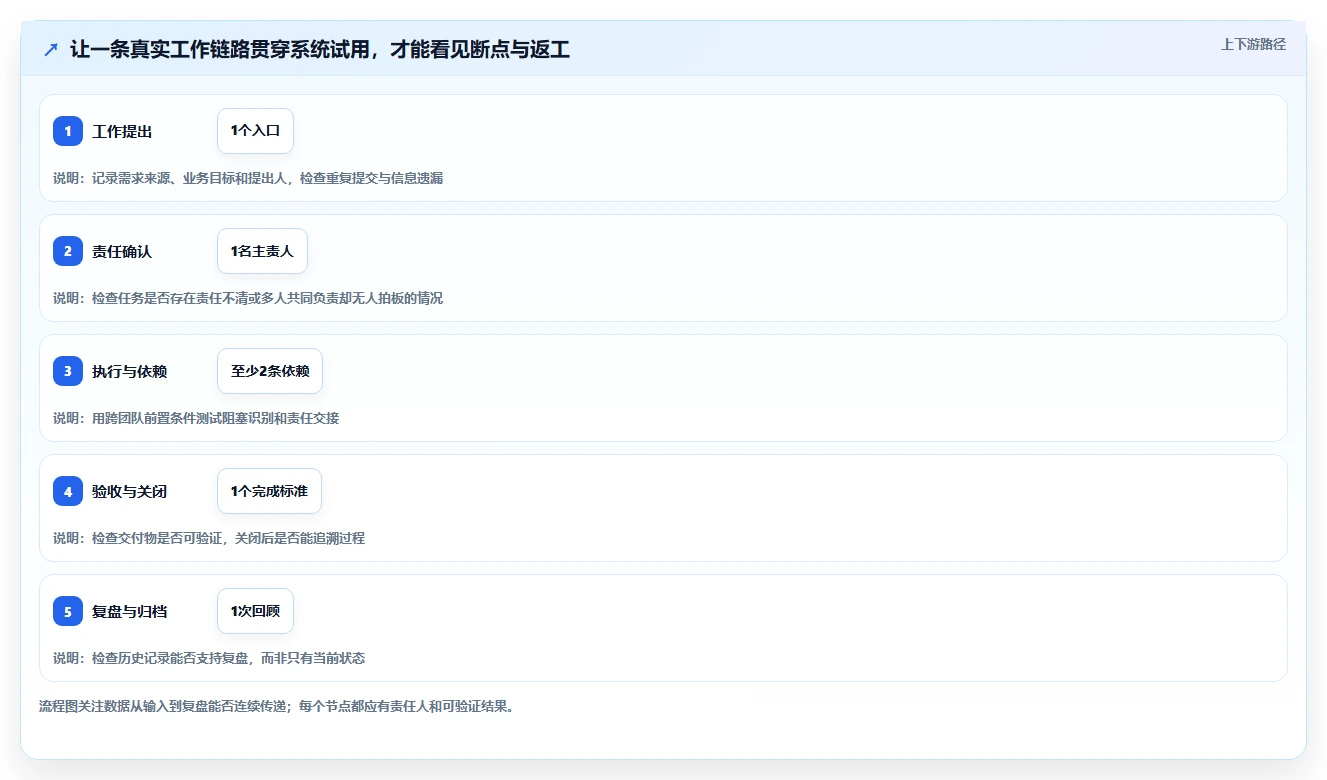Click the header title 让一条真实工作链路贯穿系统试用
1327x780 pixels.
(320, 50)
